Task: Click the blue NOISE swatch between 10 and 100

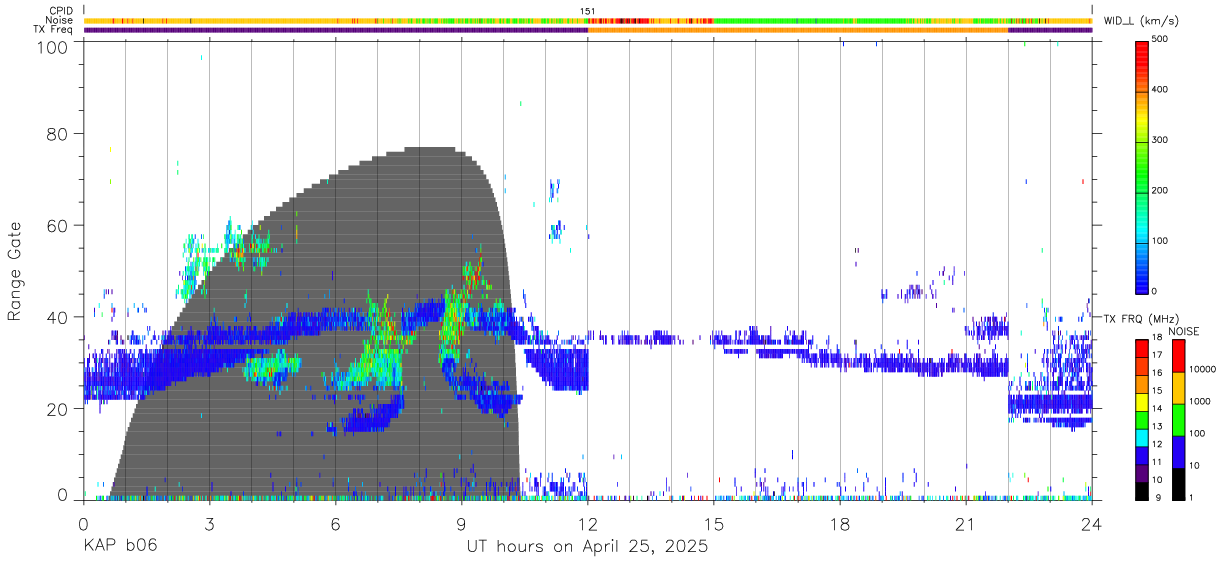Action: coord(1178,450)
